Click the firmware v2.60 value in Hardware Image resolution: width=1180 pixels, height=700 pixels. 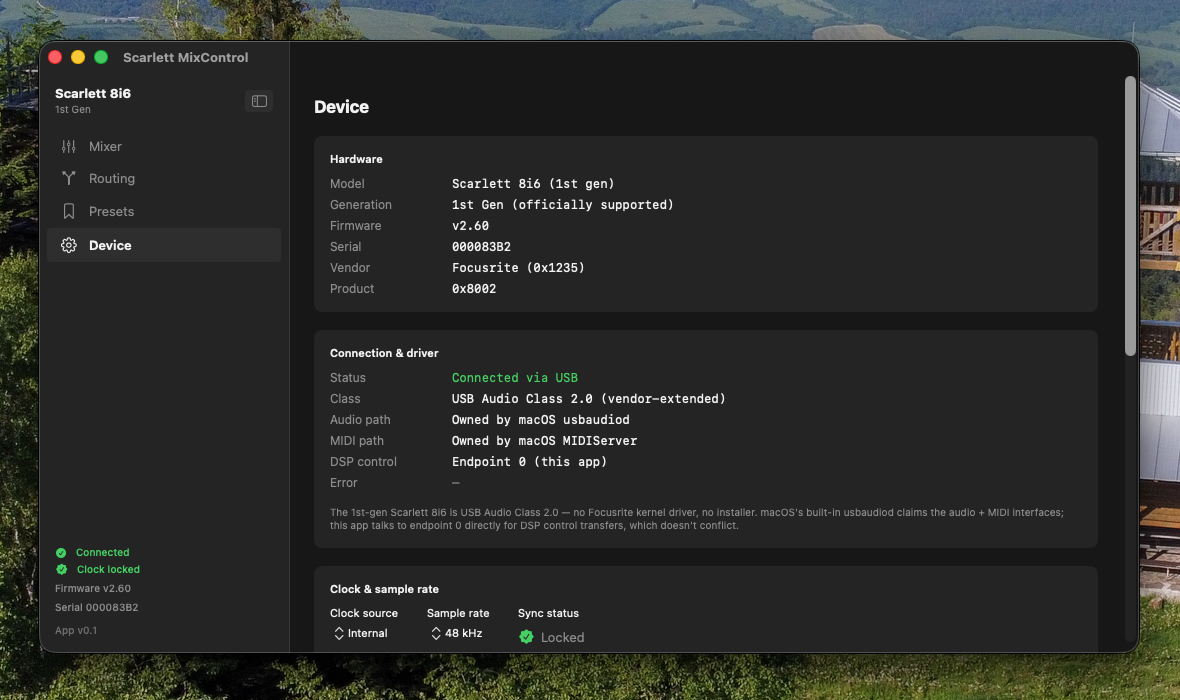[470, 226]
